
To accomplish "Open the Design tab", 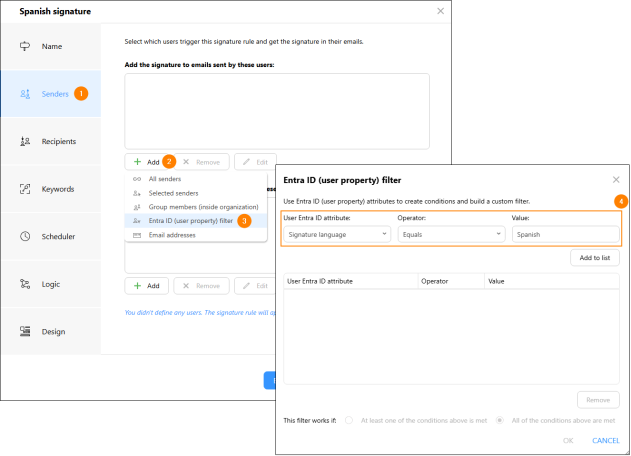I will [x=51, y=331].
